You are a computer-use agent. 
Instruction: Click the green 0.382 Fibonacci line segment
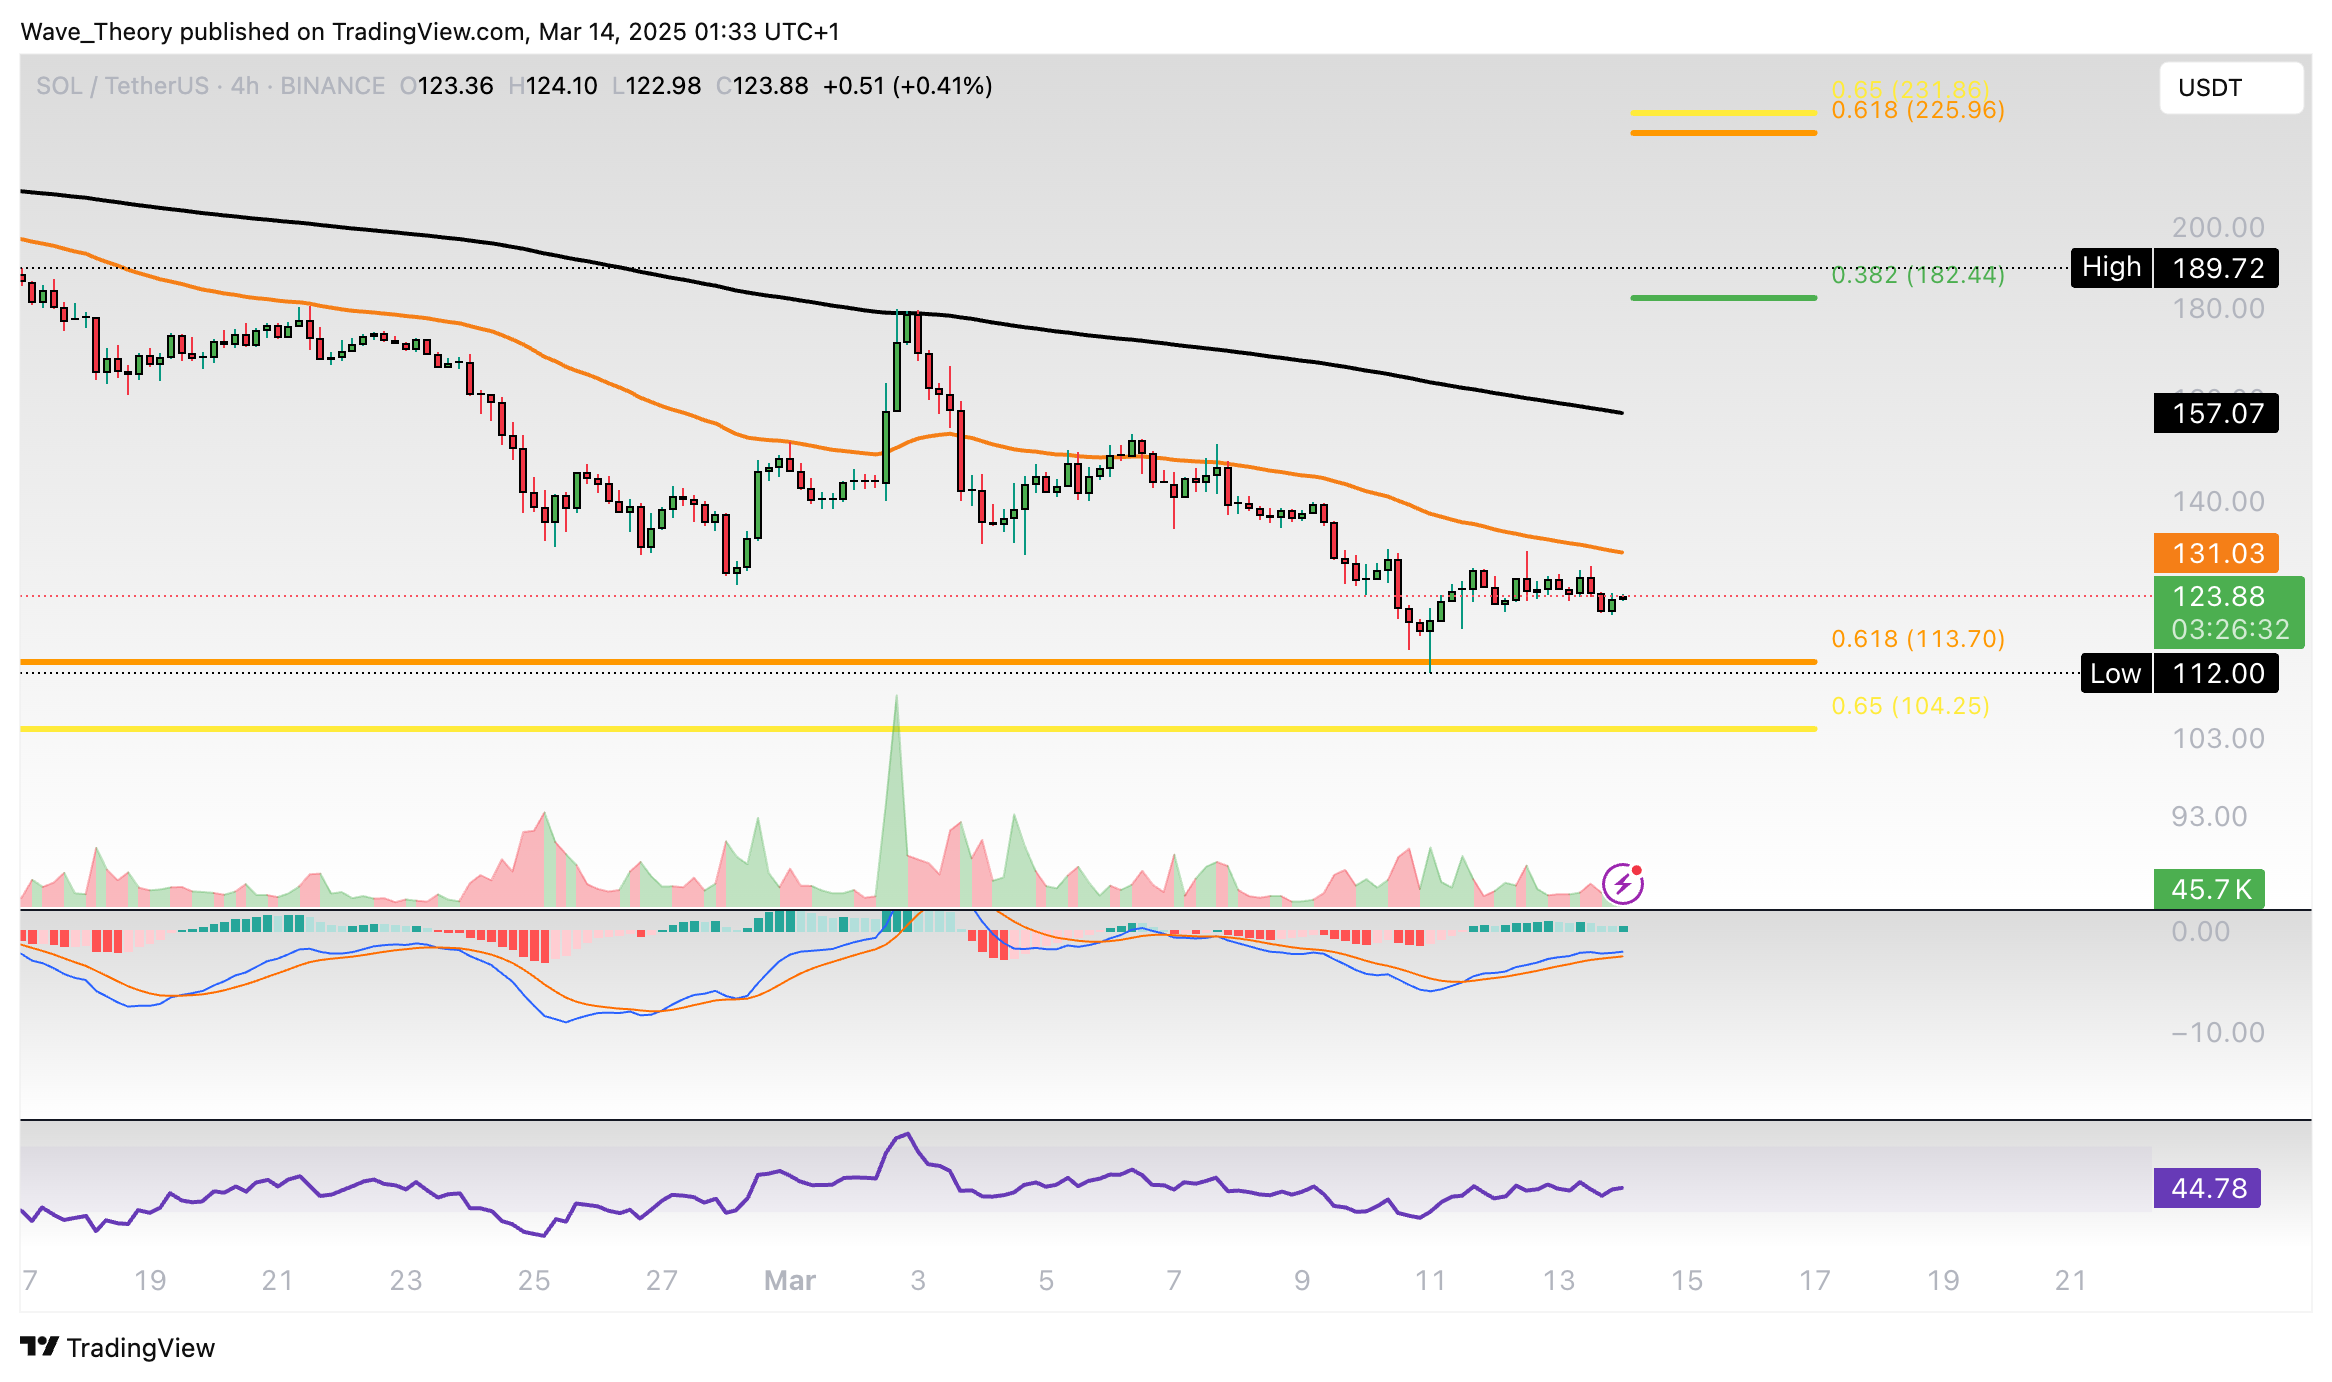click(x=1723, y=298)
